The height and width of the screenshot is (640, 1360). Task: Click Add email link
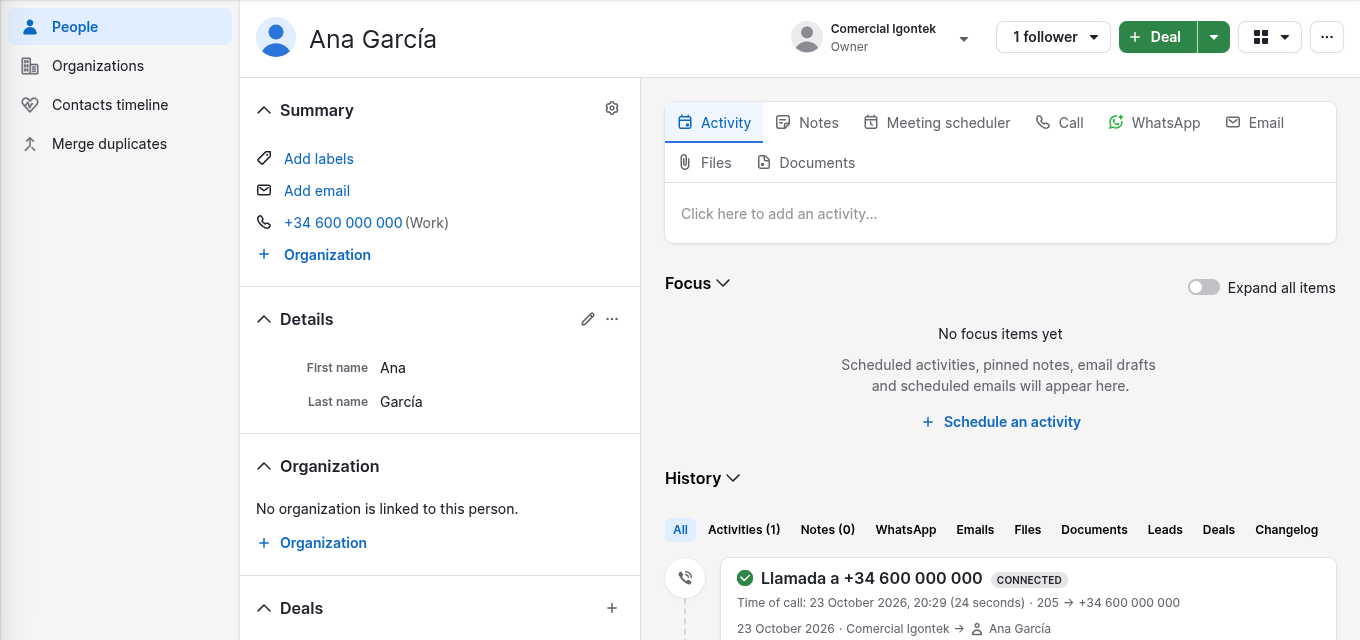[x=317, y=190]
